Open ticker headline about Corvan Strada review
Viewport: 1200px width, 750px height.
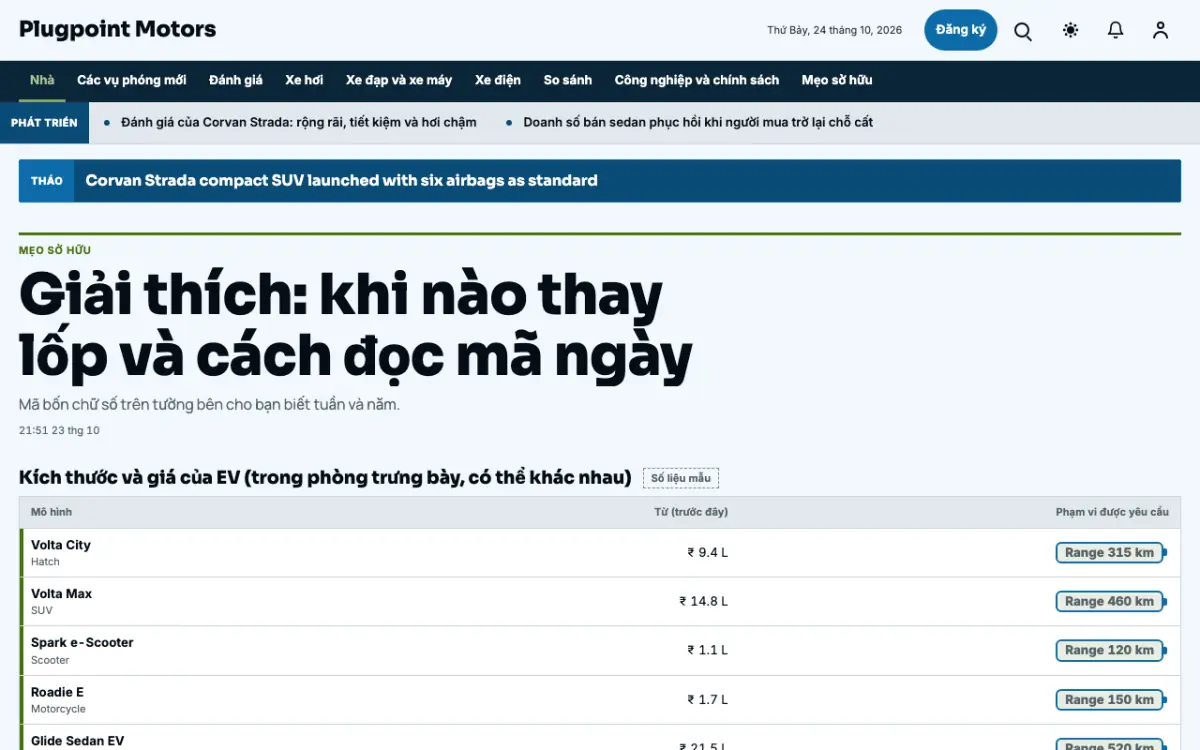tap(299, 123)
